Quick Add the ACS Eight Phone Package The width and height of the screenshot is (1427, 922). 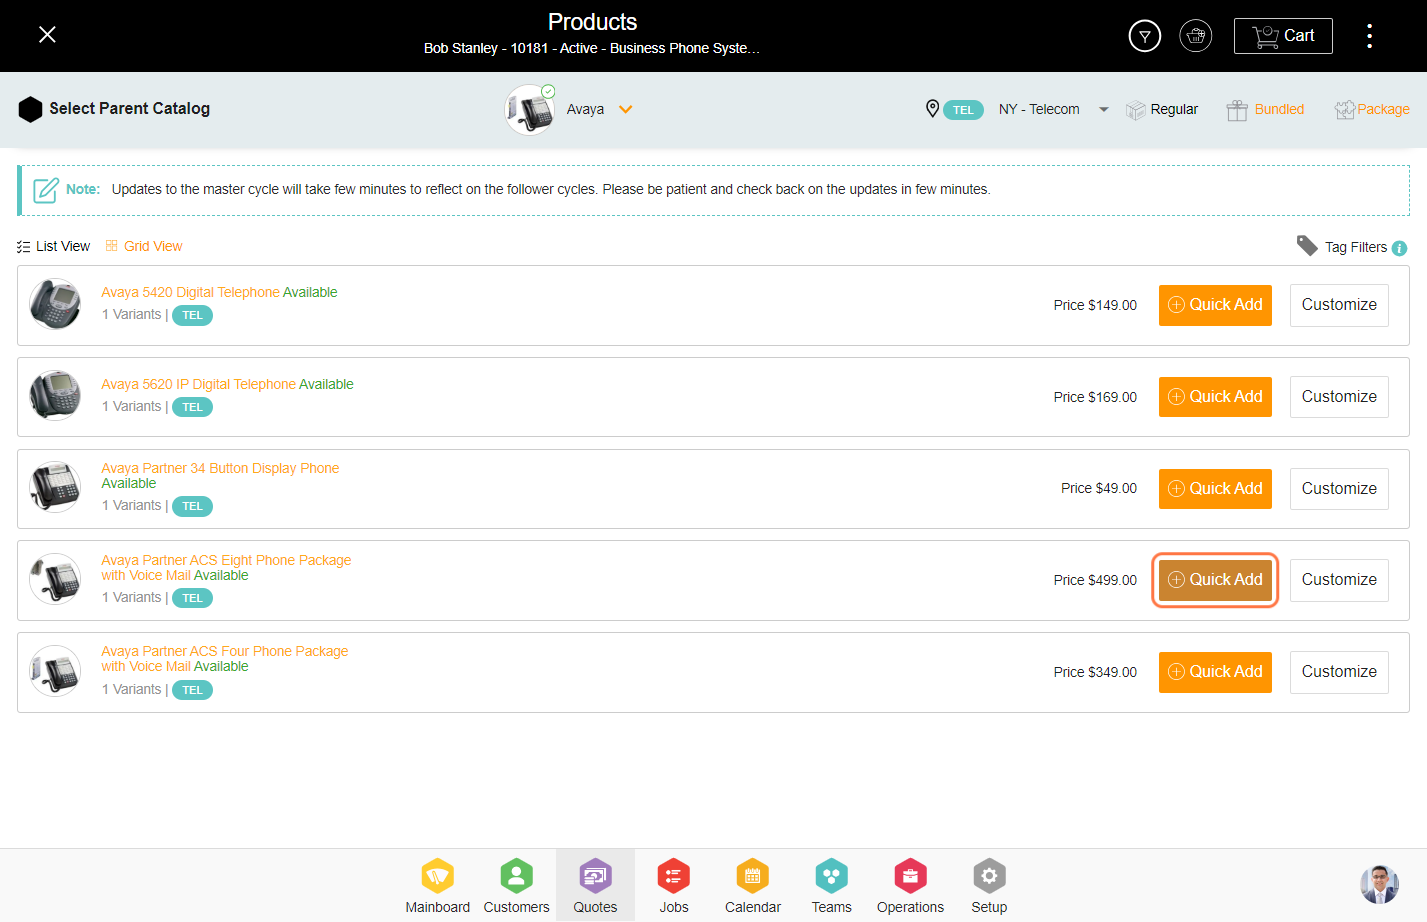(x=1215, y=580)
